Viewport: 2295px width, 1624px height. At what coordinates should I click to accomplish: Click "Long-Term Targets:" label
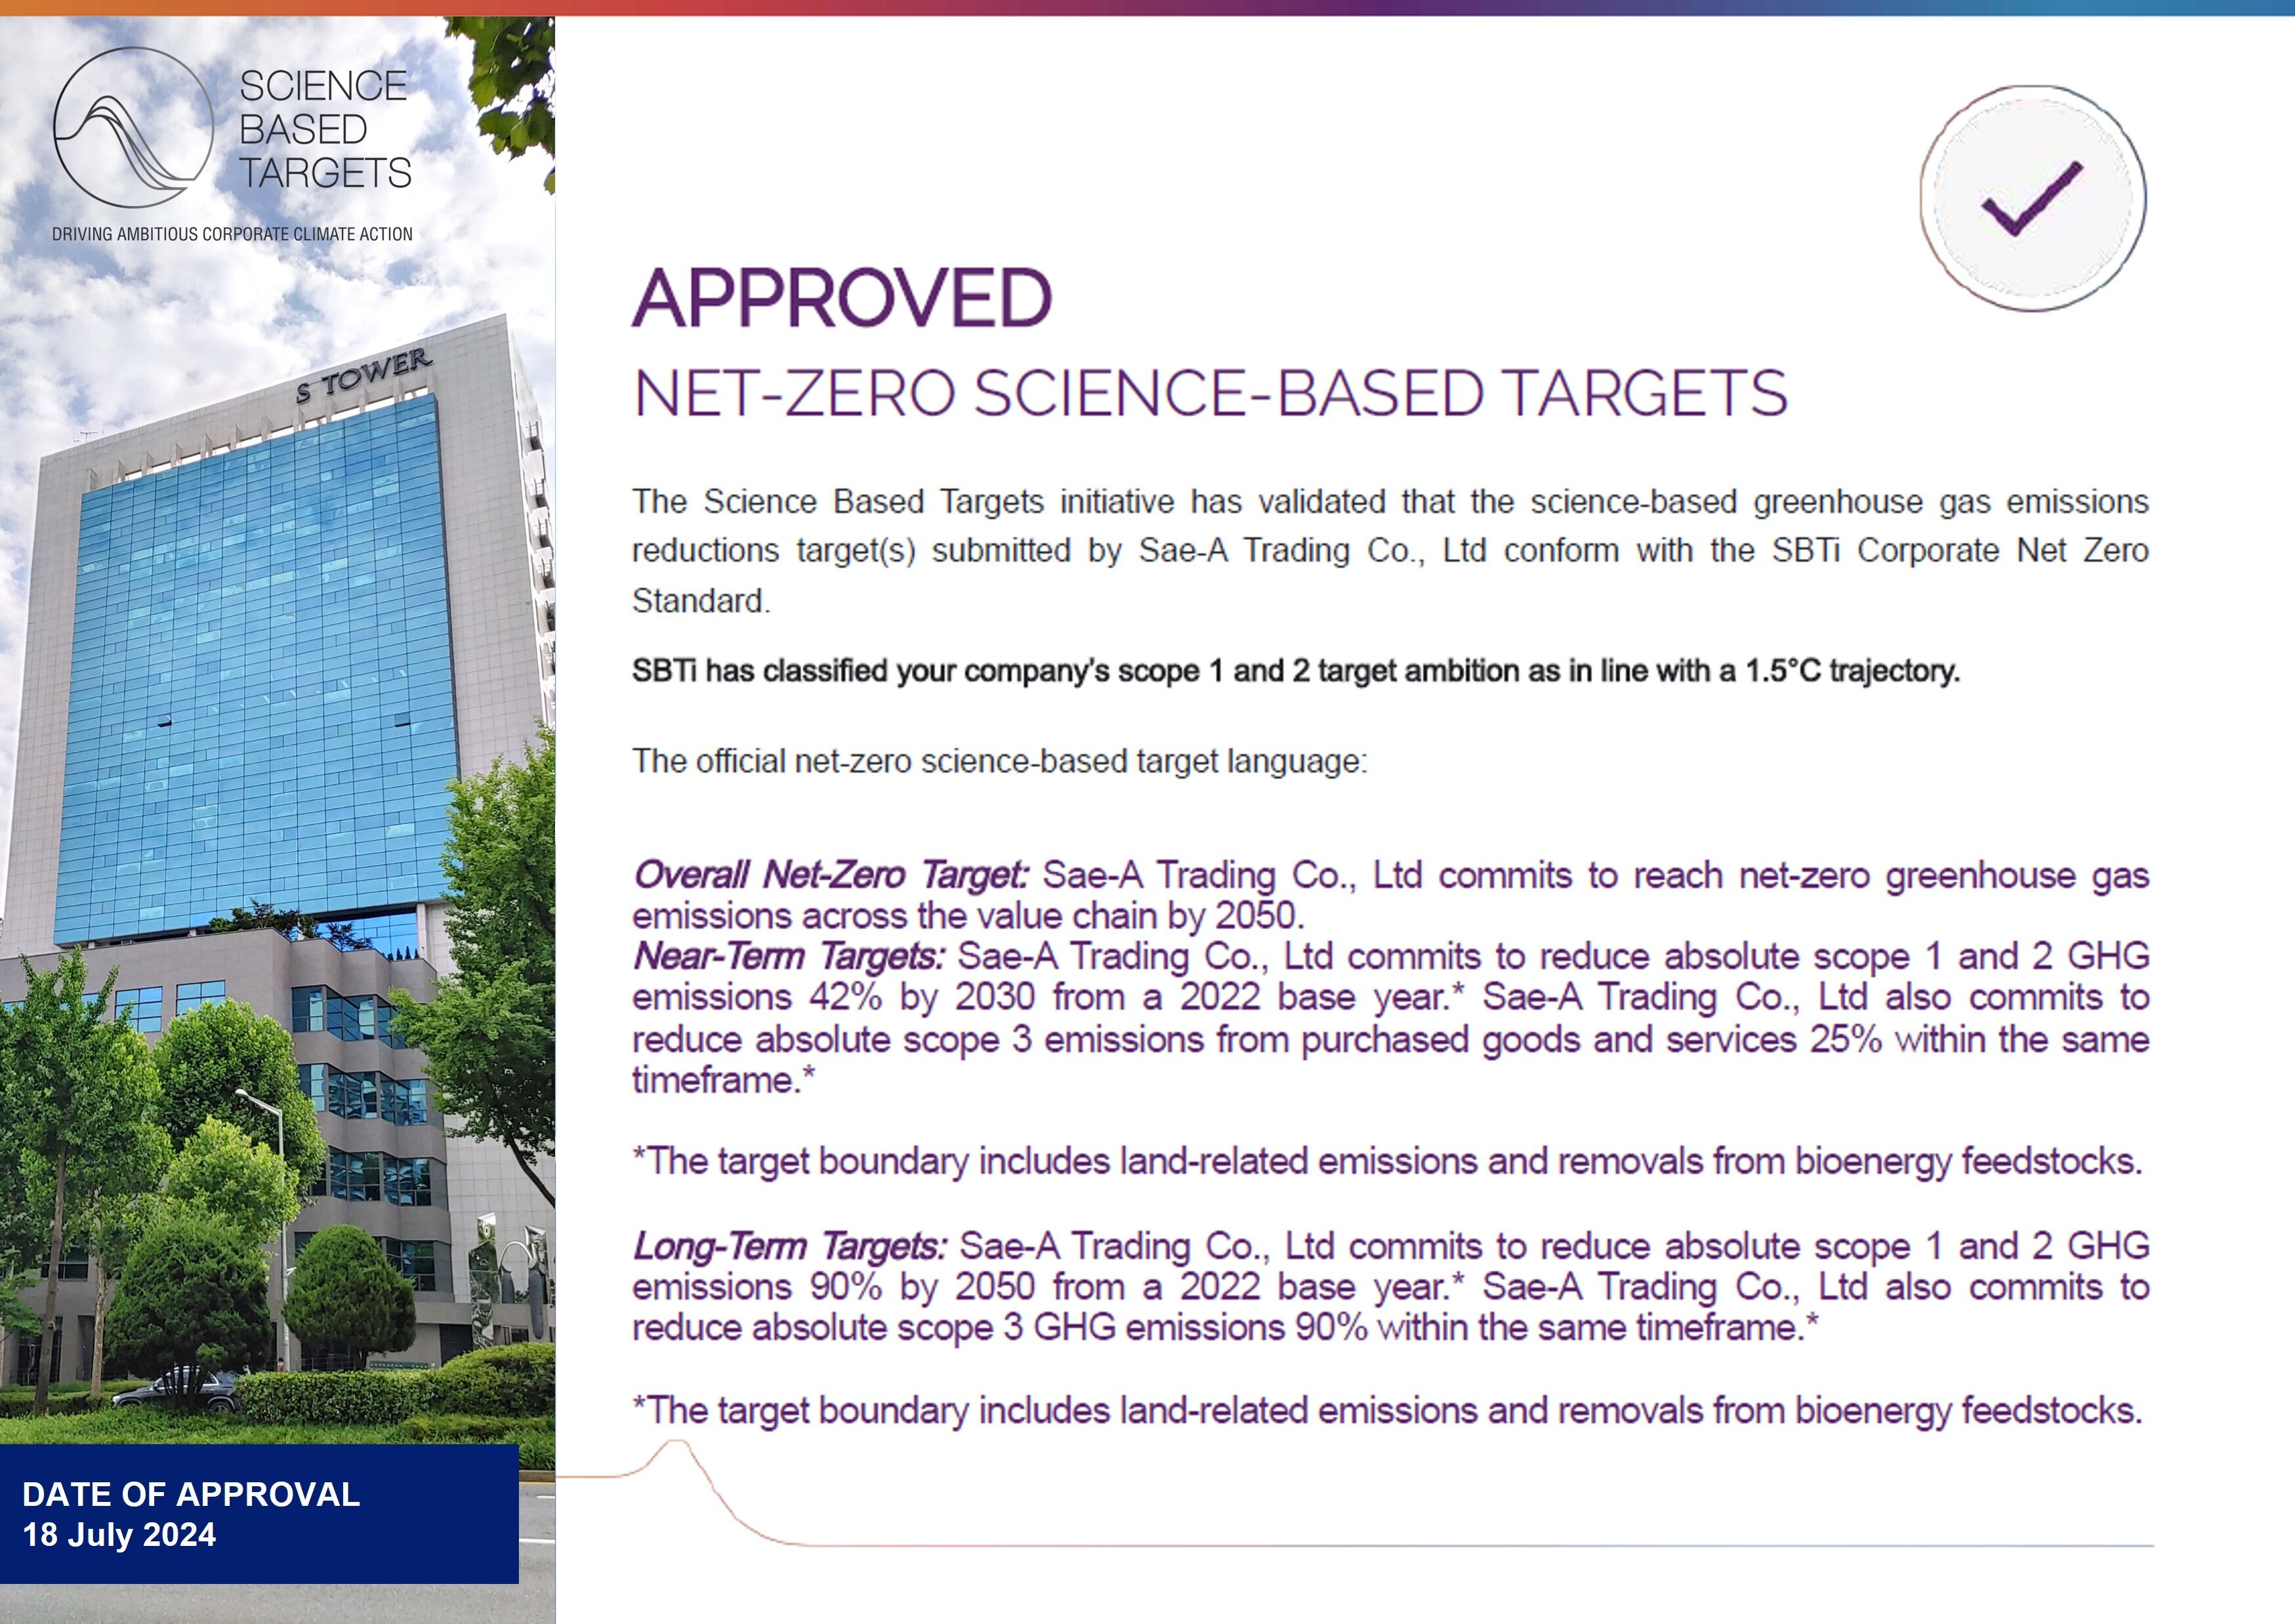click(x=789, y=1246)
